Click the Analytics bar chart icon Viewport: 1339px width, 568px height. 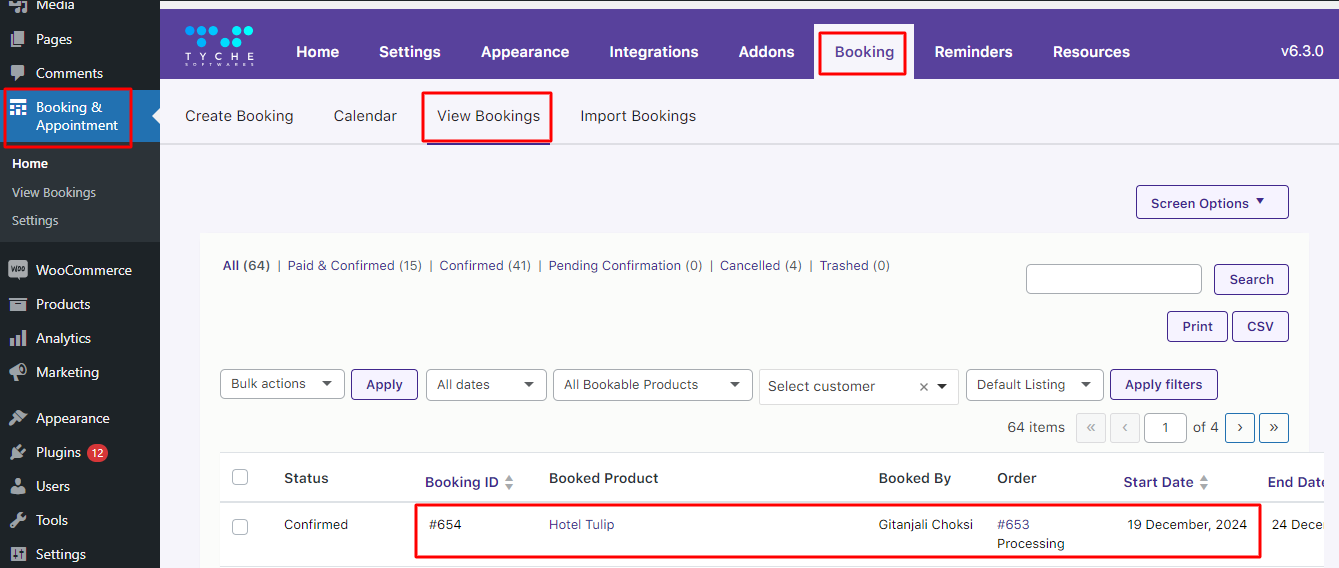tap(18, 338)
